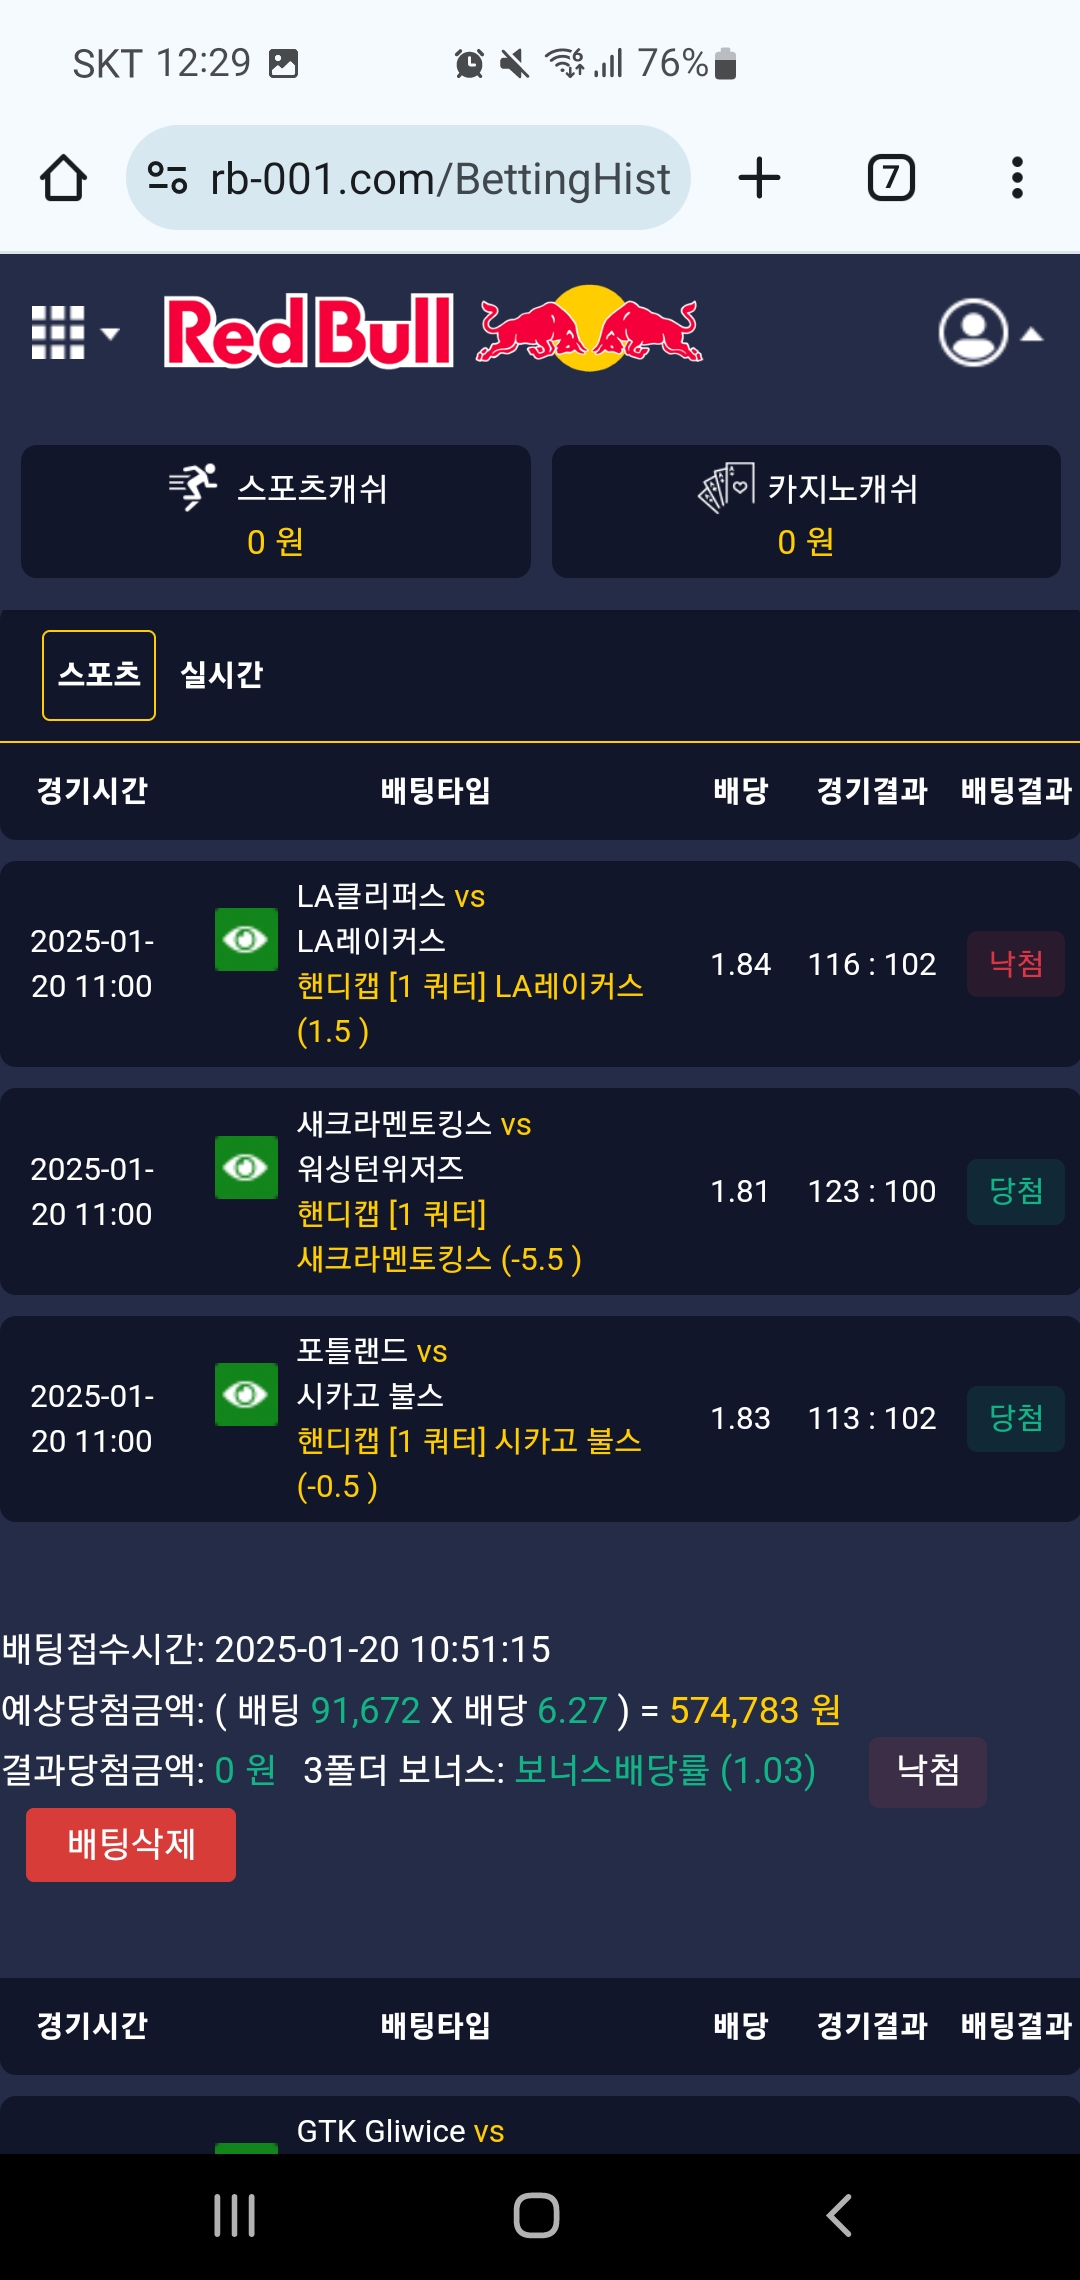Toggle eye icon for LA클리퍼스 match
This screenshot has width=1080, height=2280.
pos(246,939)
